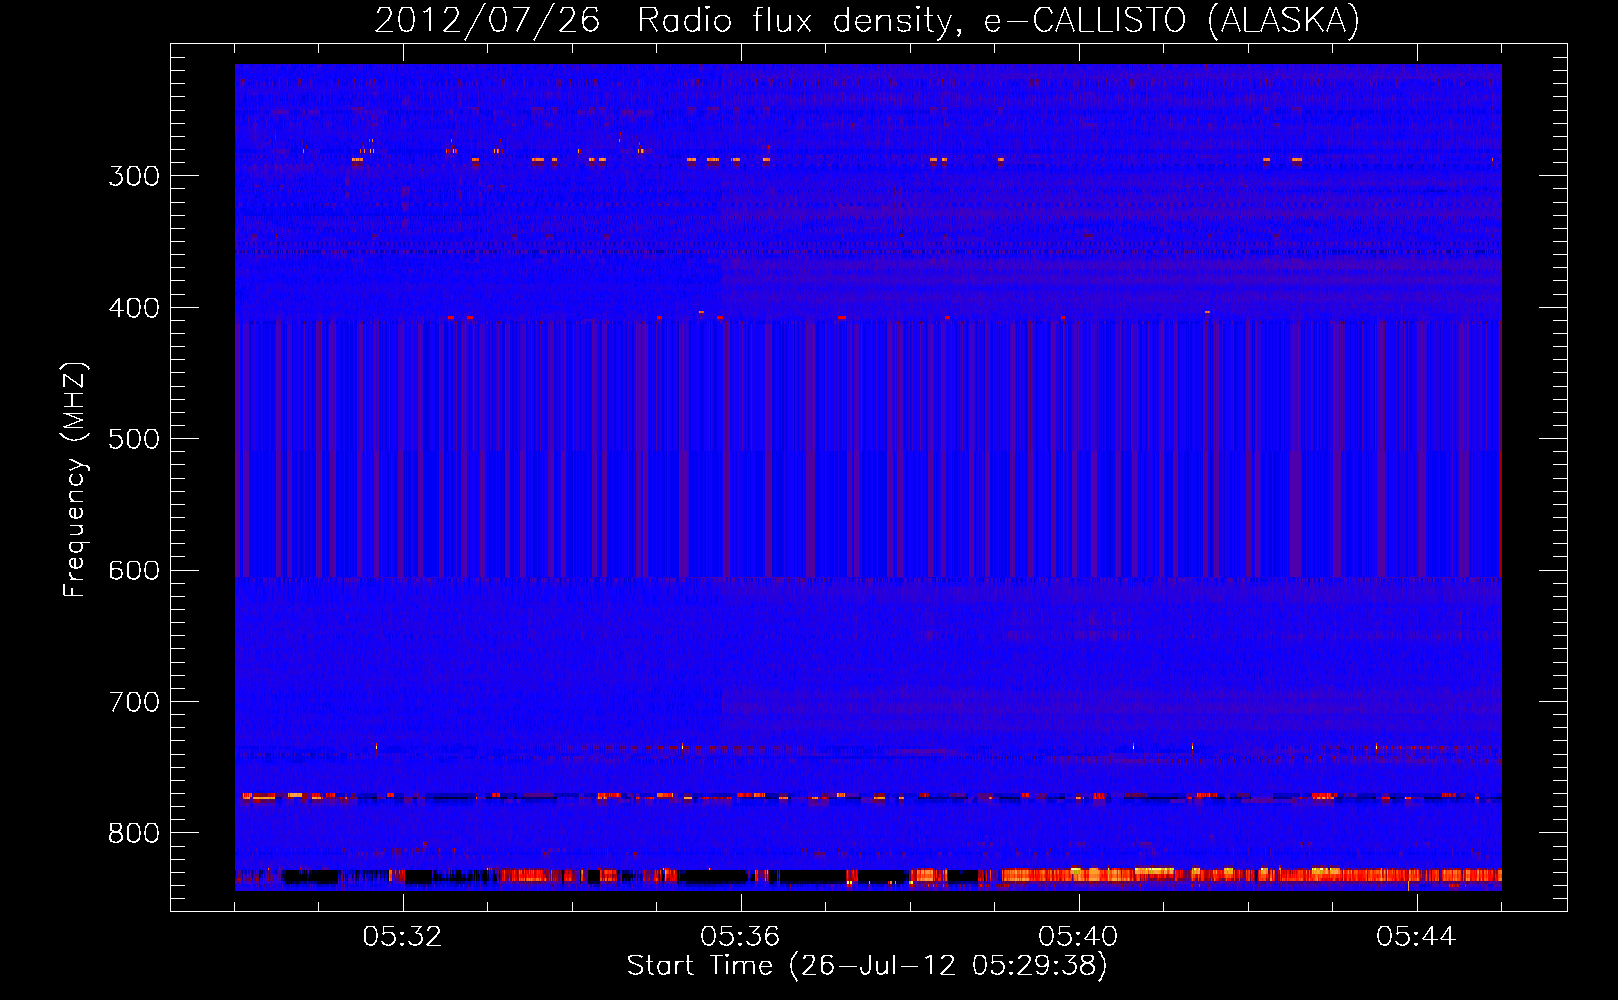The image size is (1618, 1000).
Task: Click the 400 frequency tick label
Action: click(134, 308)
